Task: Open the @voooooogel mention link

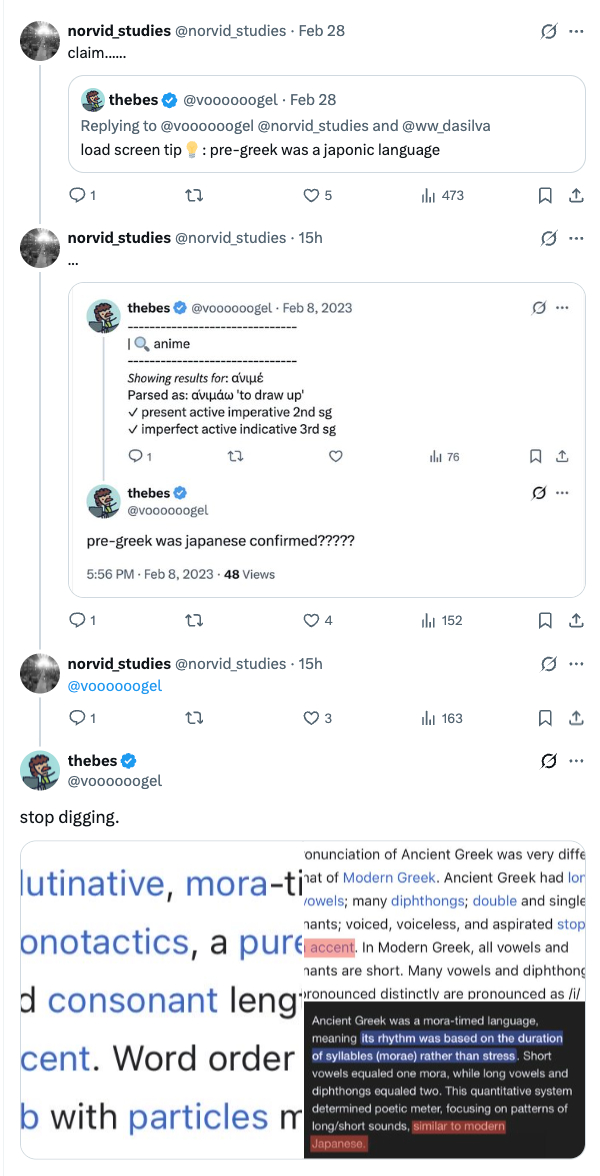Action: click(114, 686)
